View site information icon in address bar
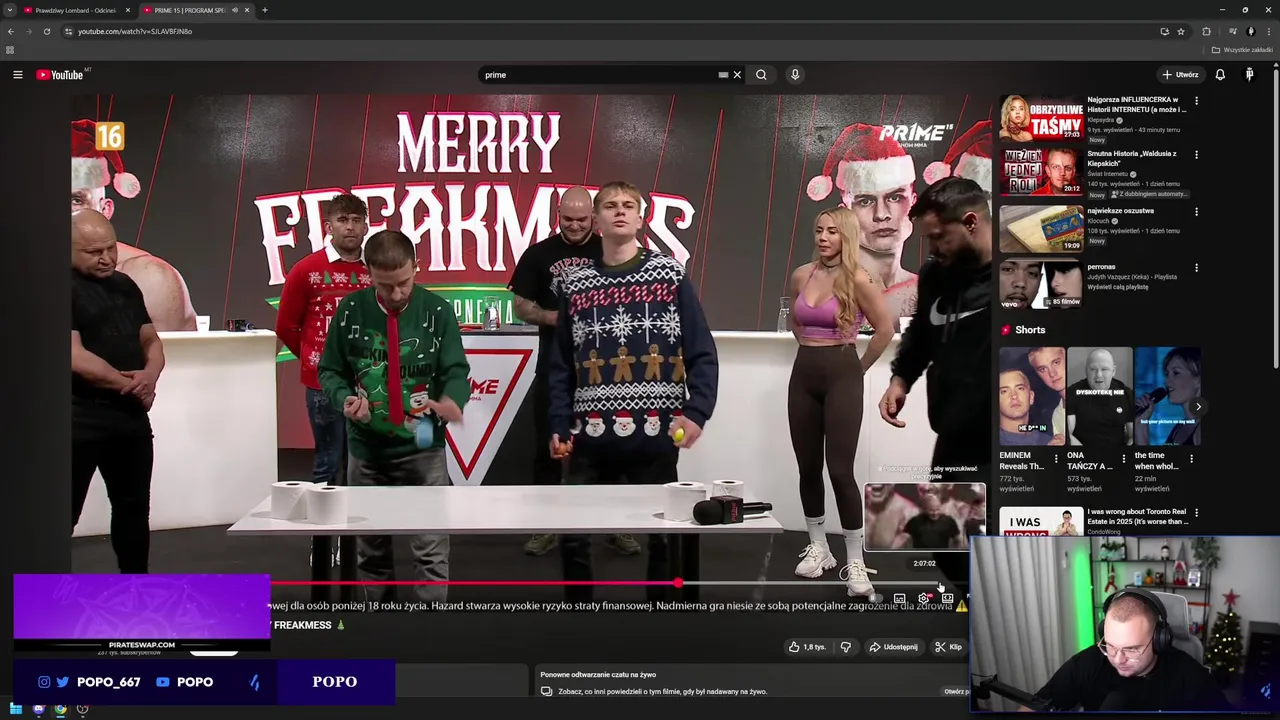The image size is (1280, 720). tap(68, 31)
